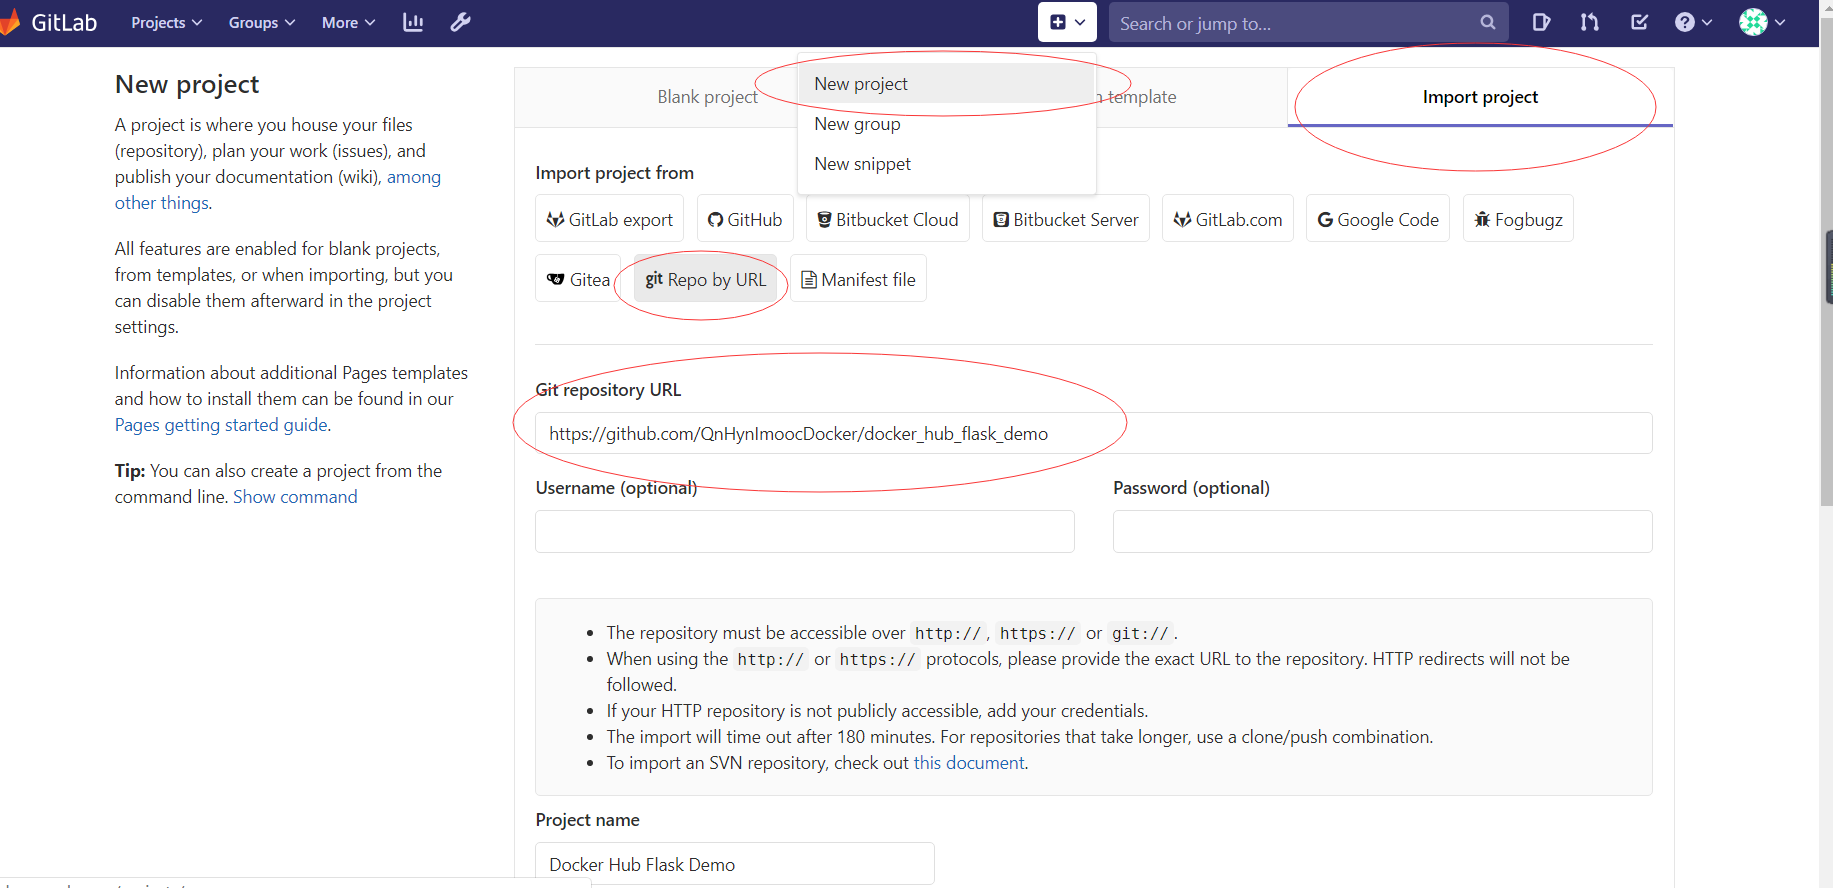This screenshot has height=888, width=1833.
Task: Click the GitLab logo in the header
Action: tap(50, 22)
